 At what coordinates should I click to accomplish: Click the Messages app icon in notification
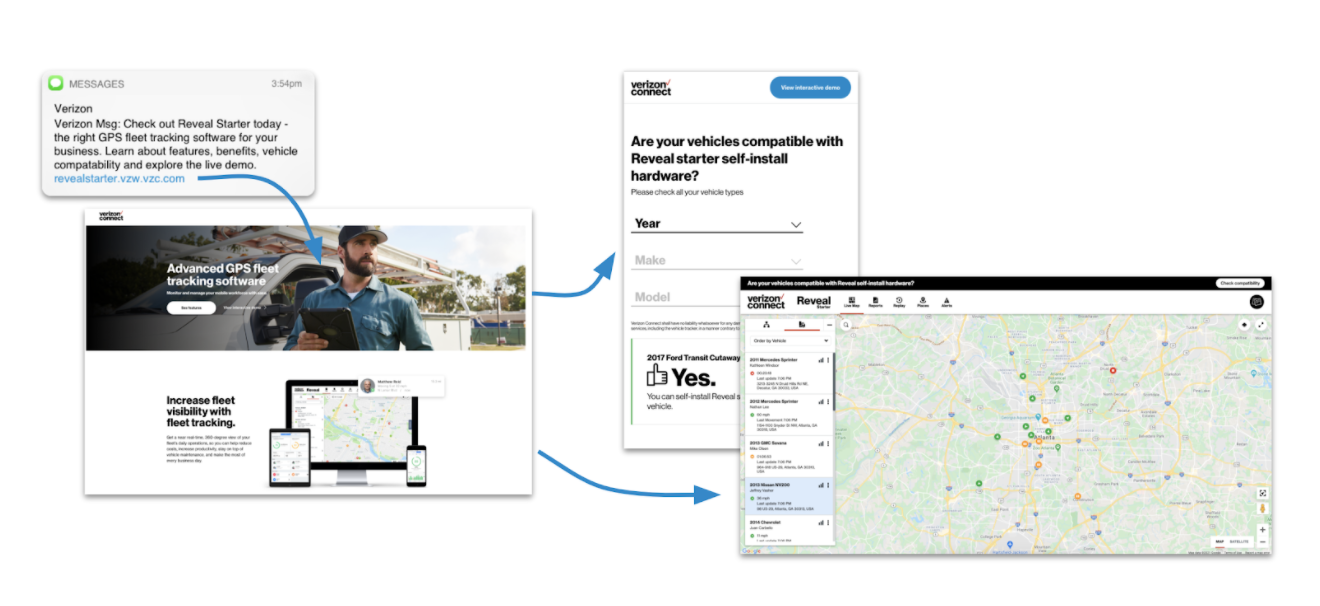click(56, 83)
